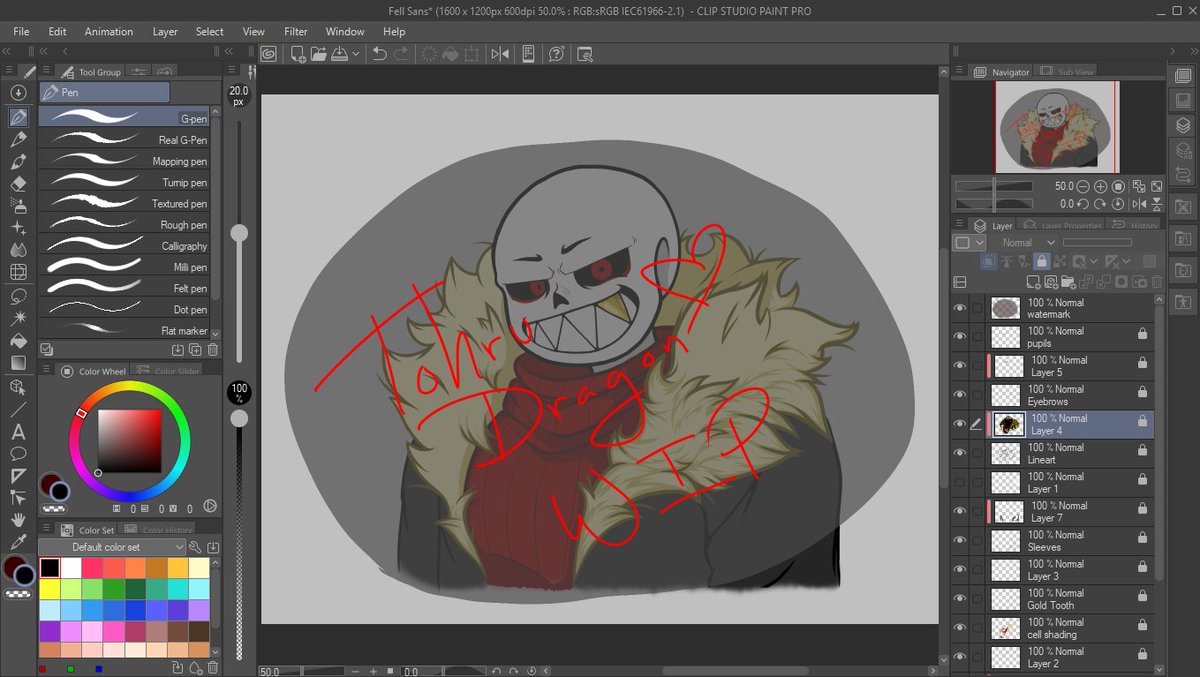Choose the Mapping pen sub tool
The width and height of the screenshot is (1200, 677).
(x=124, y=161)
